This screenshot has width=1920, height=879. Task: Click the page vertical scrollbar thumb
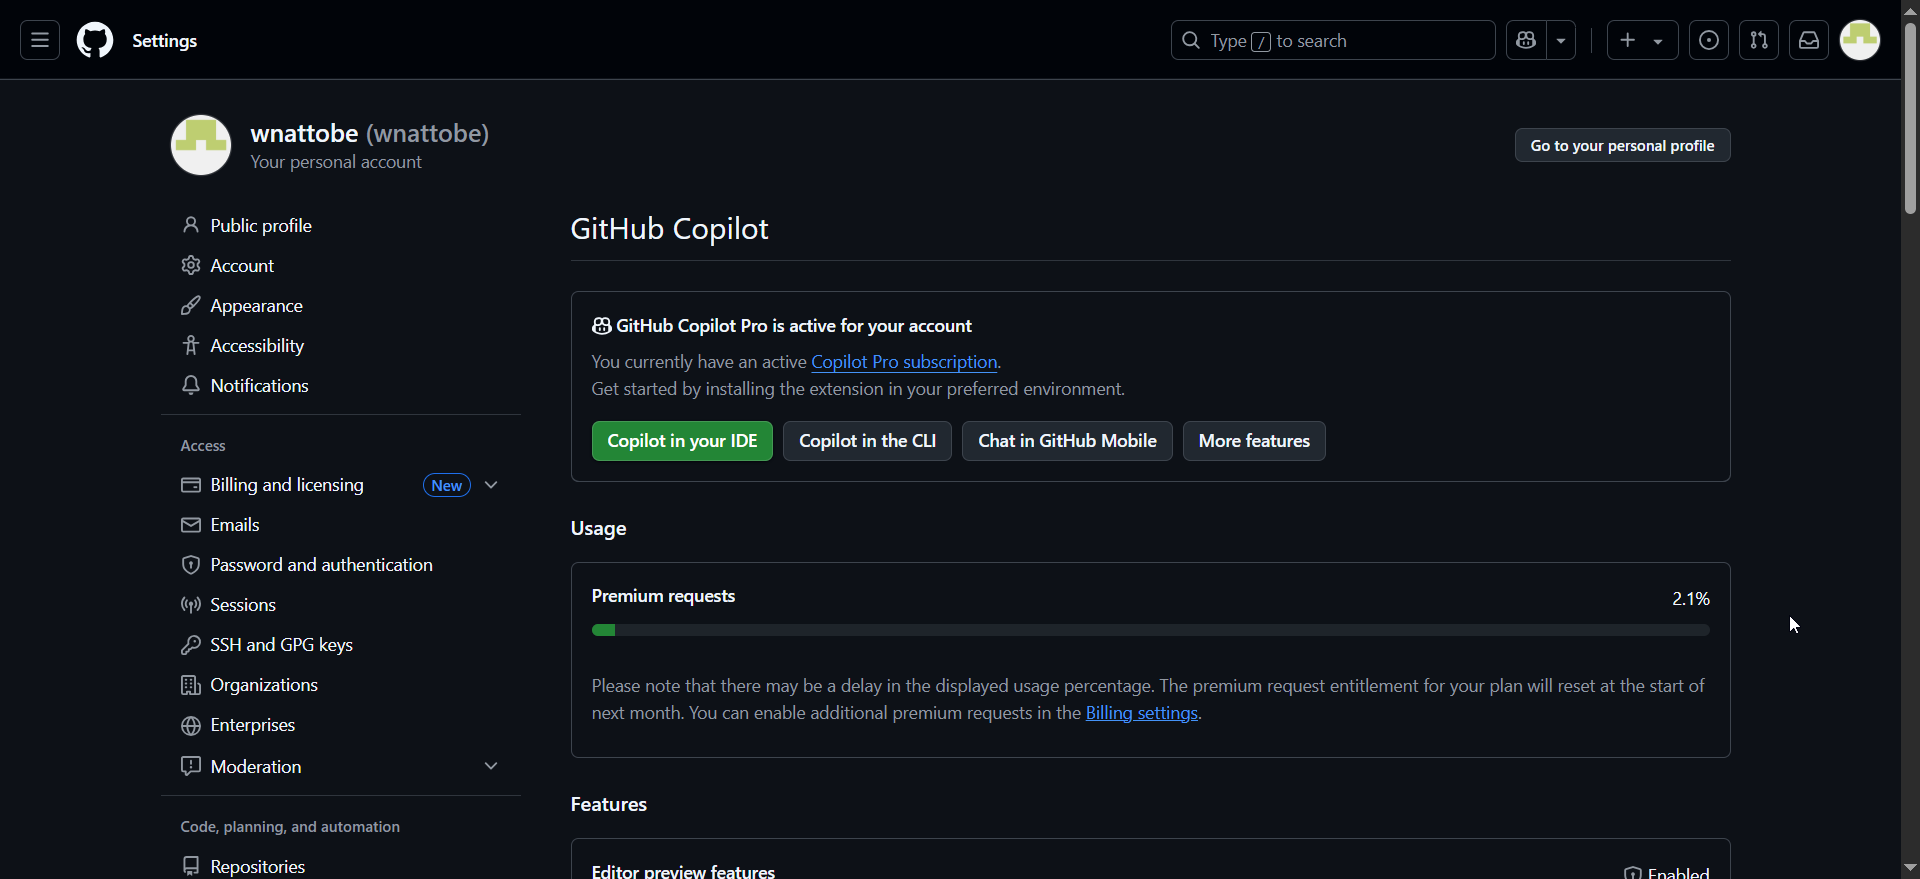(1910, 118)
